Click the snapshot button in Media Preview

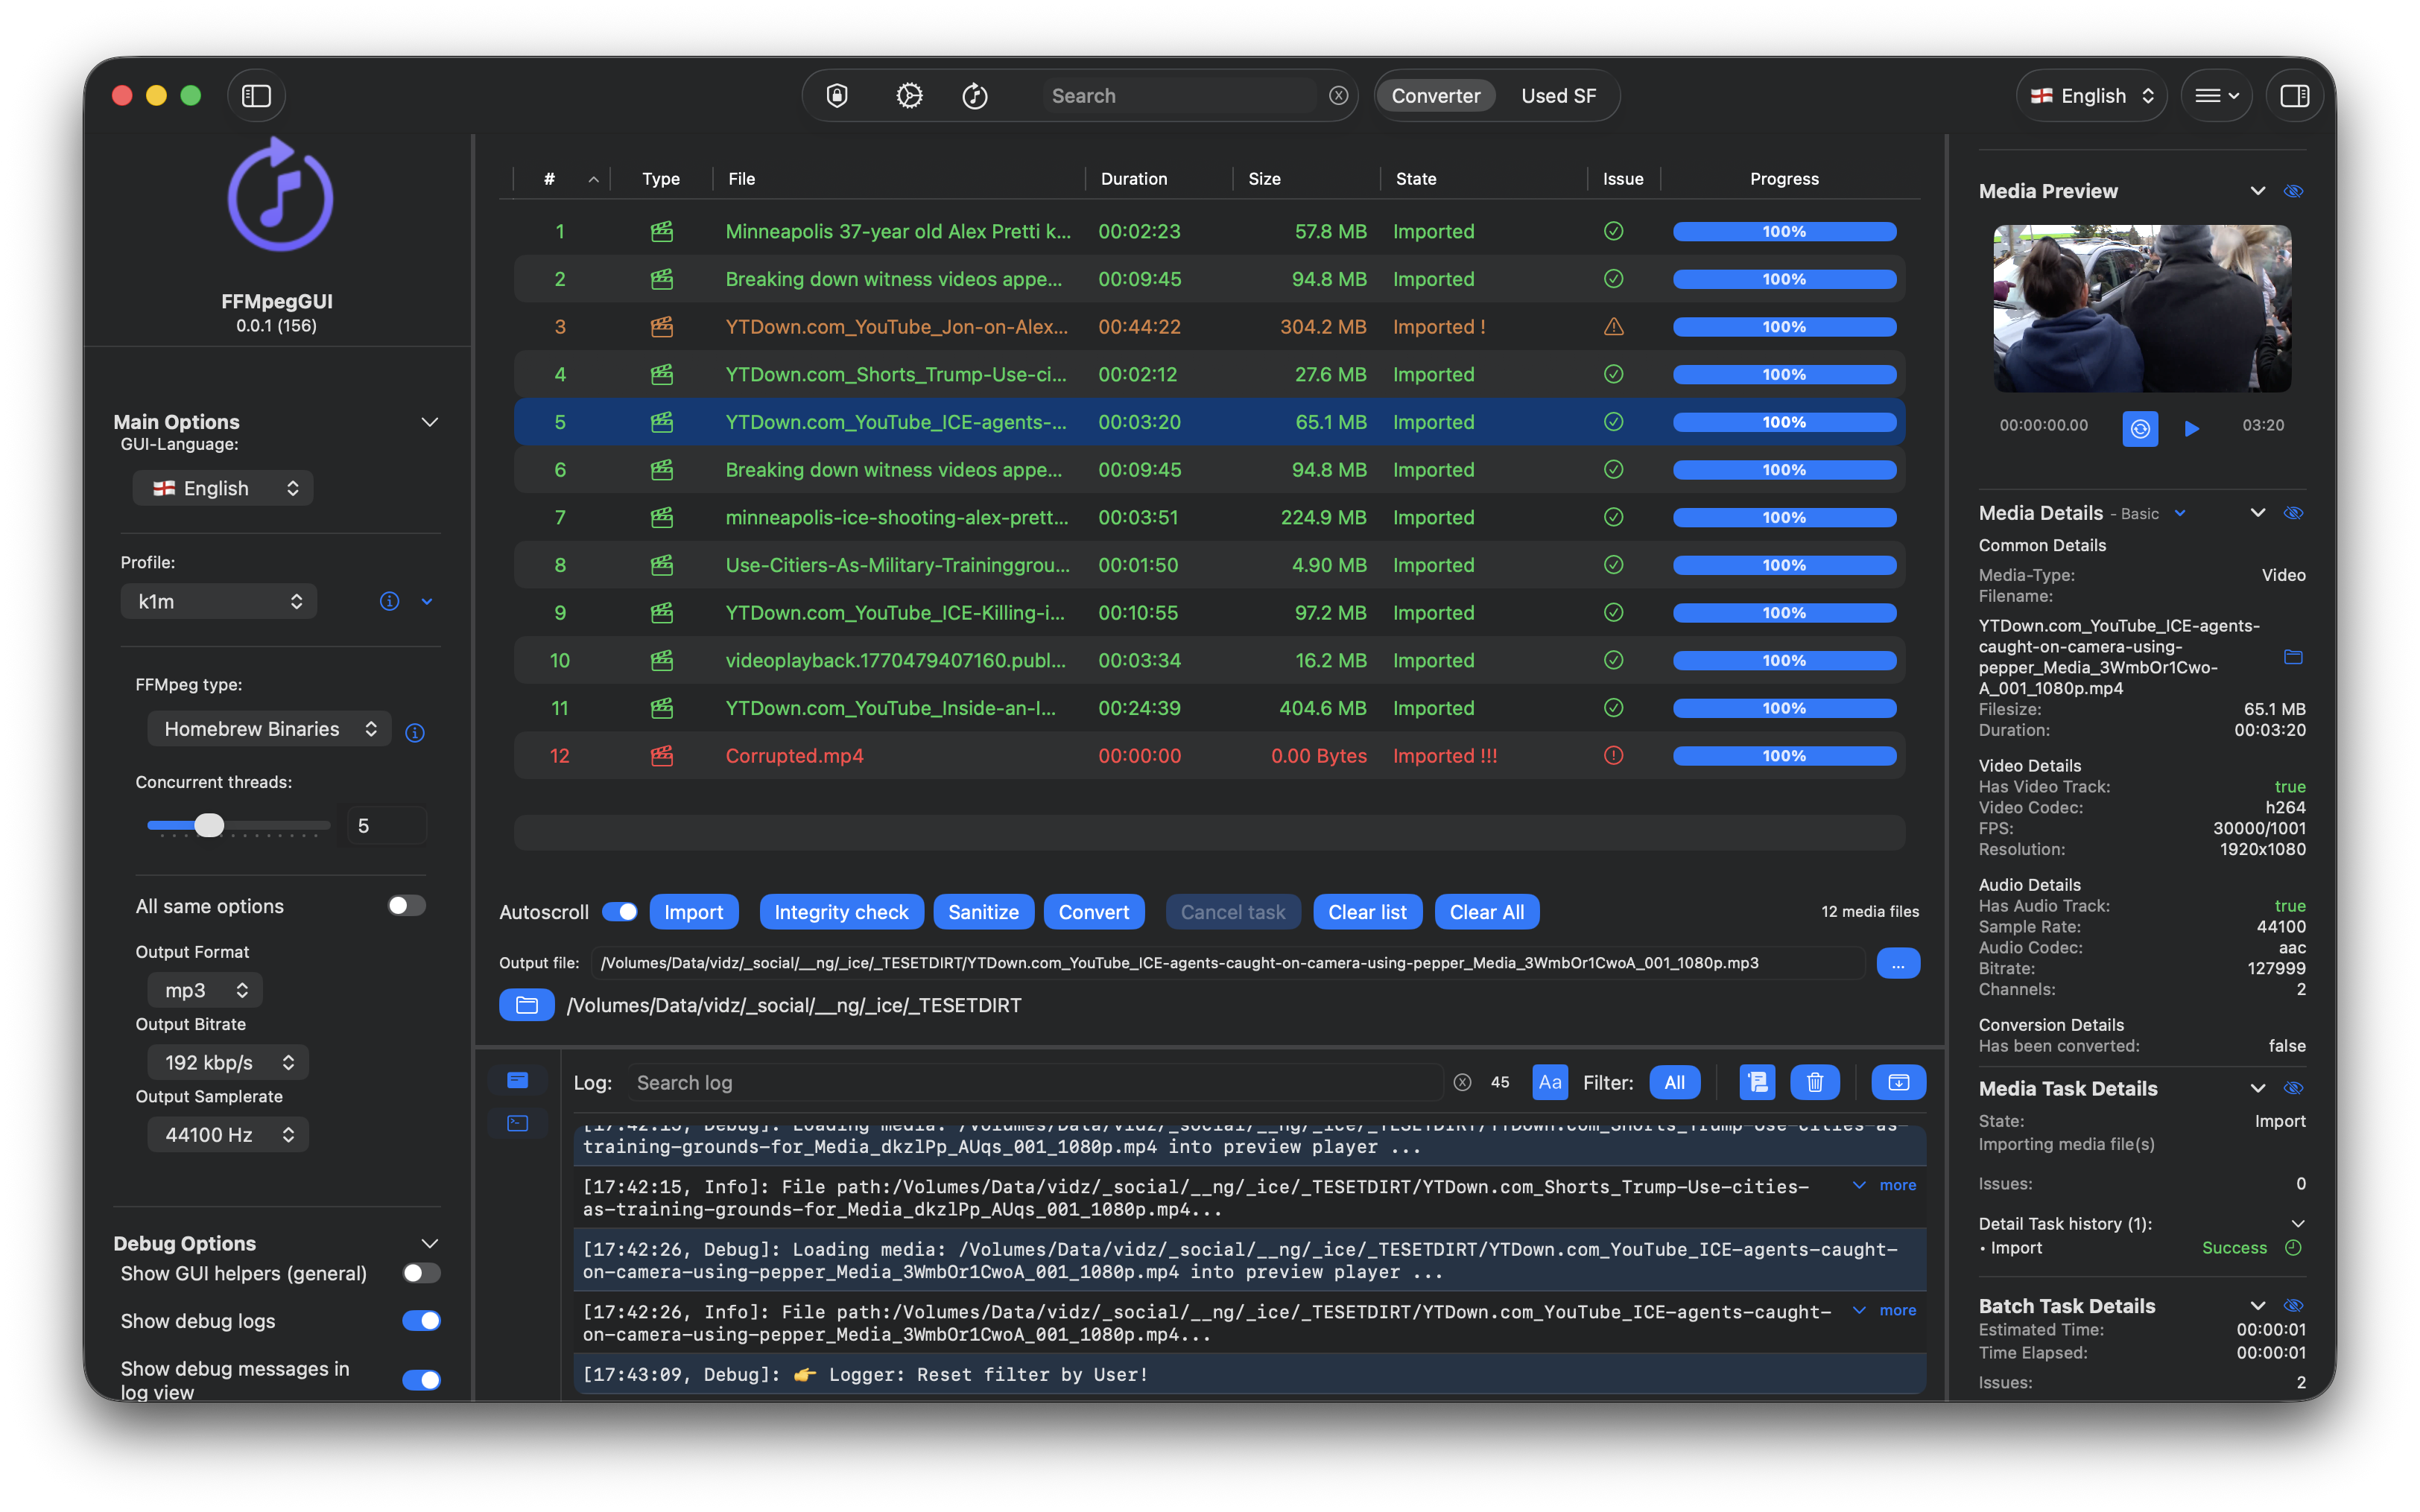pyautogui.click(x=2140, y=429)
